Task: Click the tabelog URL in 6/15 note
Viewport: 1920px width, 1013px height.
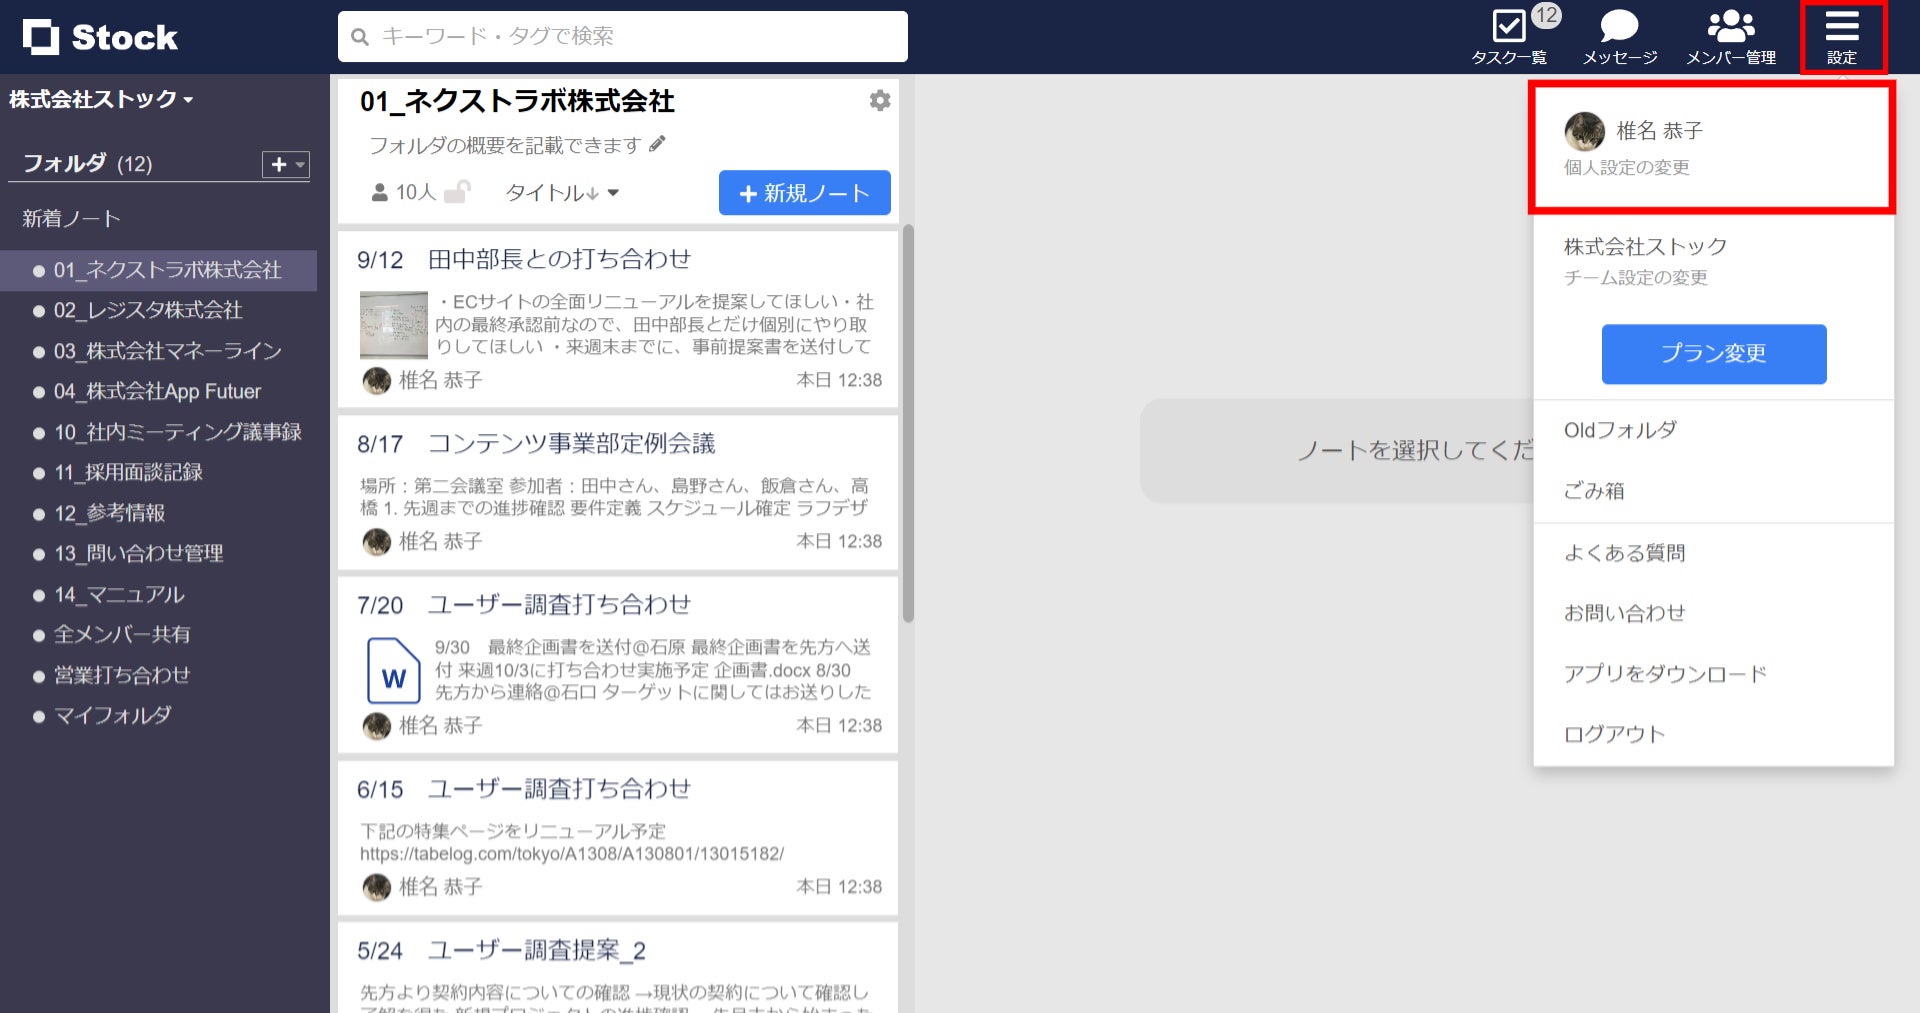Action: pyautogui.click(x=572, y=854)
